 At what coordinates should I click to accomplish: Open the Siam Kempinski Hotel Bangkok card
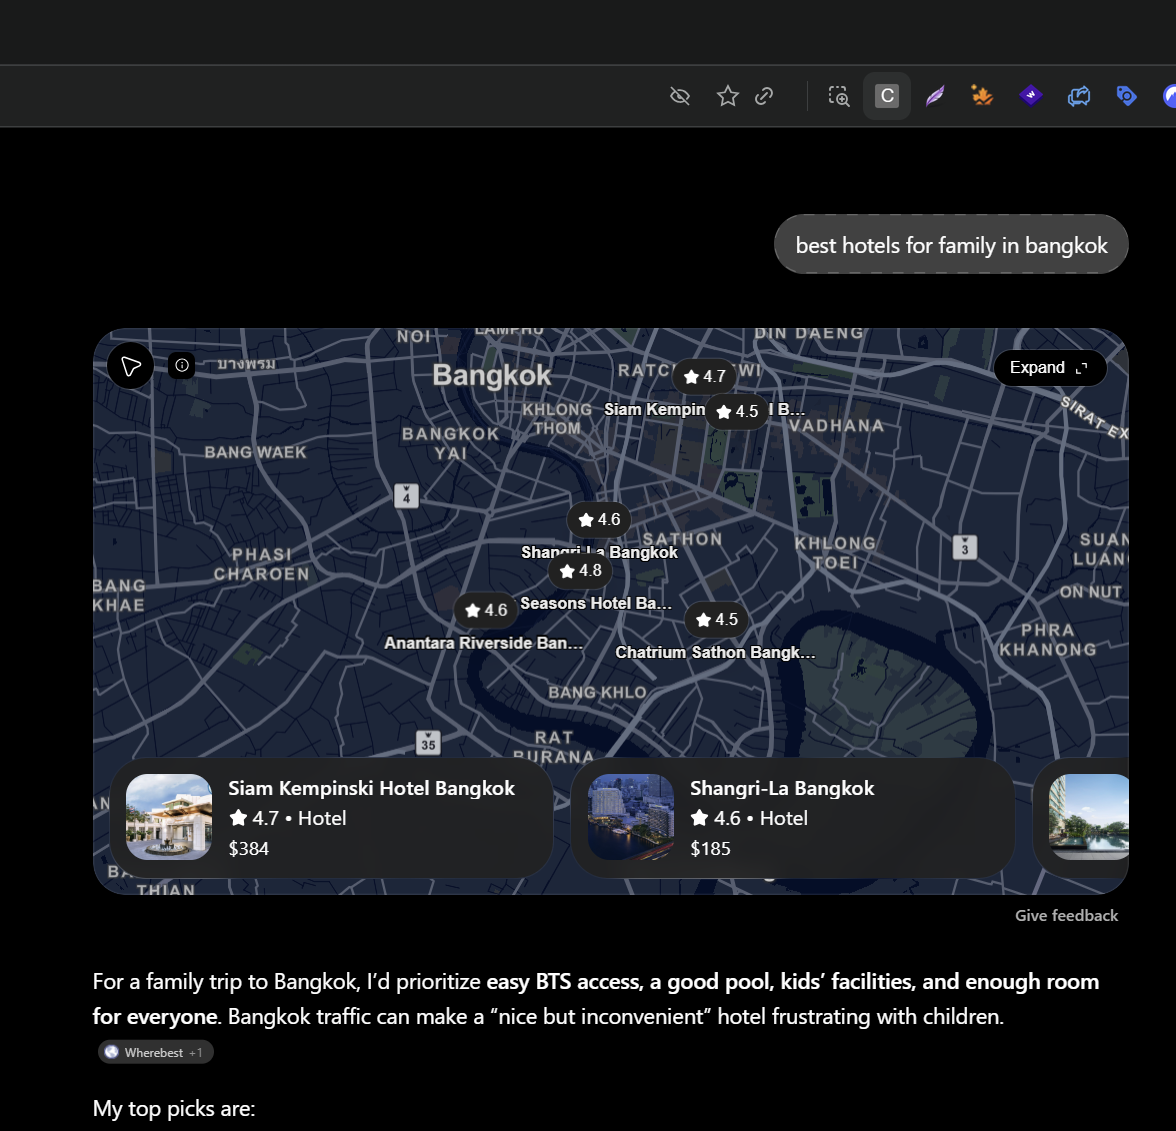tap(332, 818)
